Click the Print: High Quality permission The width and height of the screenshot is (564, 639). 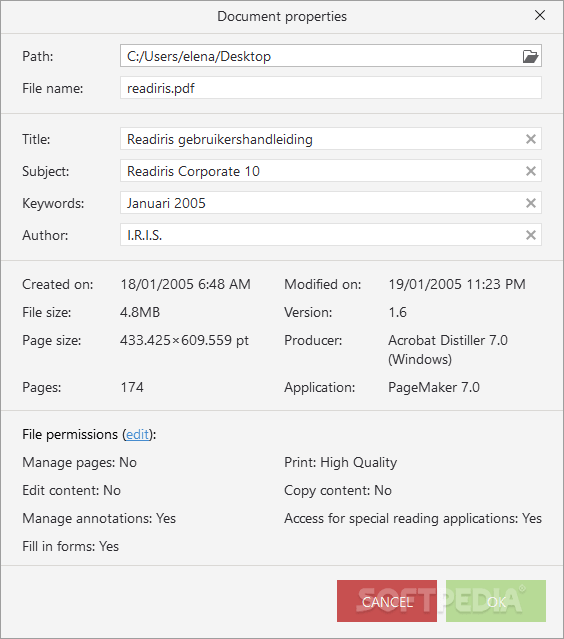click(340, 463)
